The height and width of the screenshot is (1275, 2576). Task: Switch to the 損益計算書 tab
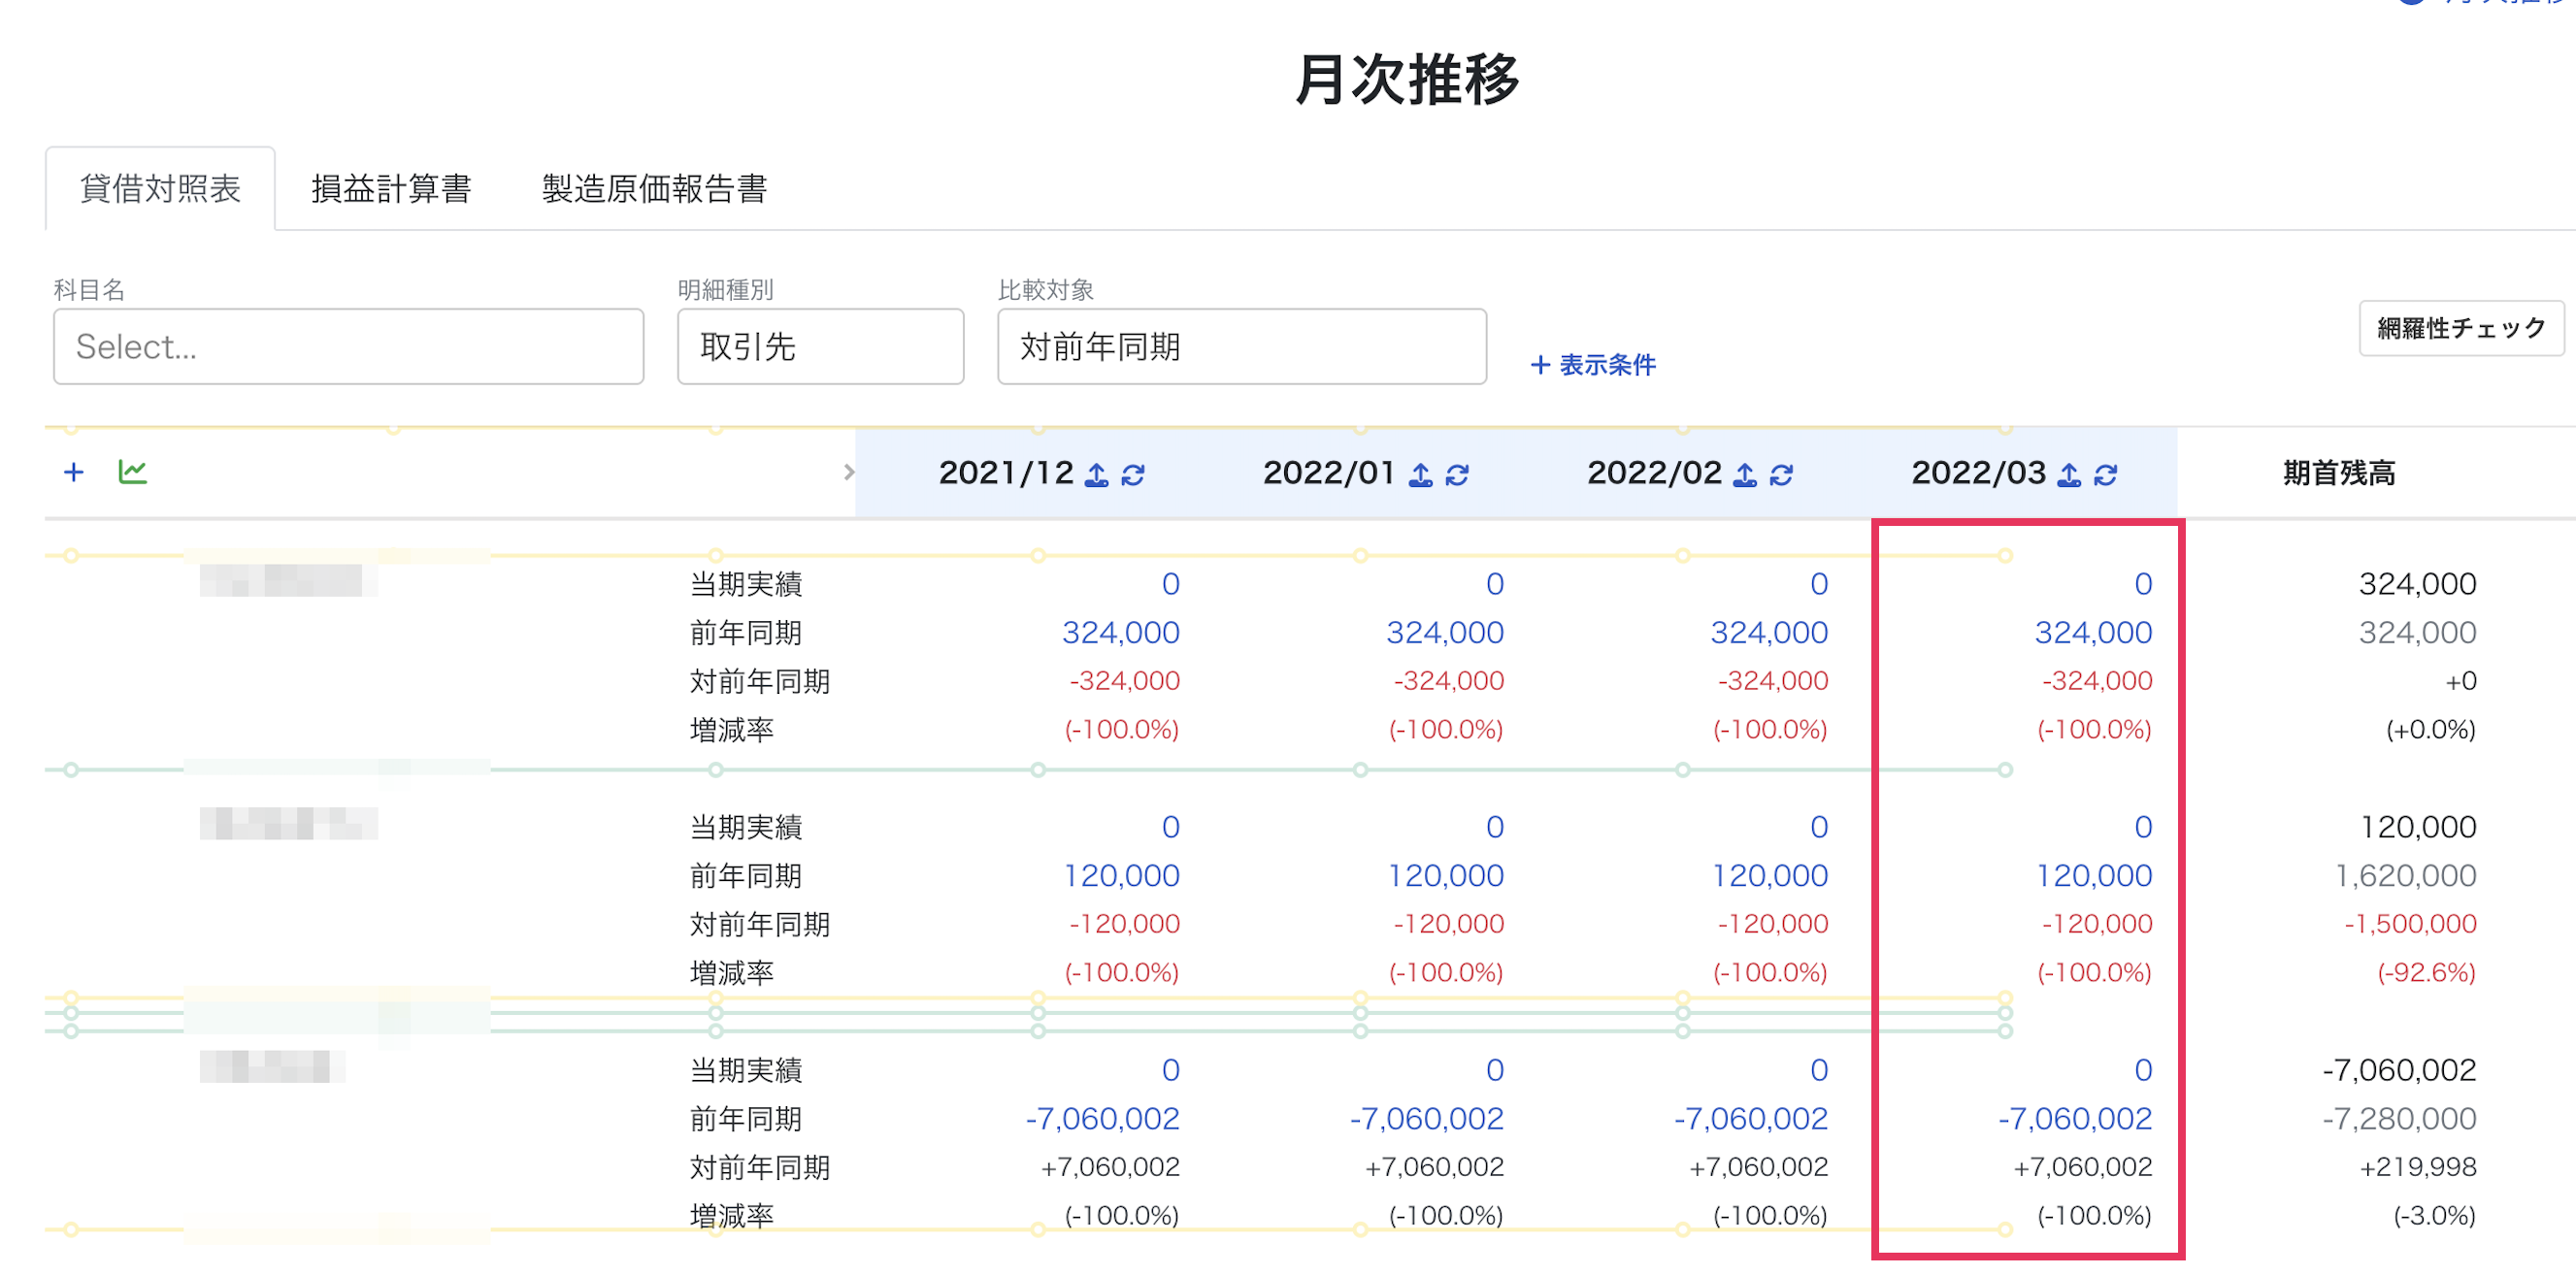[391, 188]
